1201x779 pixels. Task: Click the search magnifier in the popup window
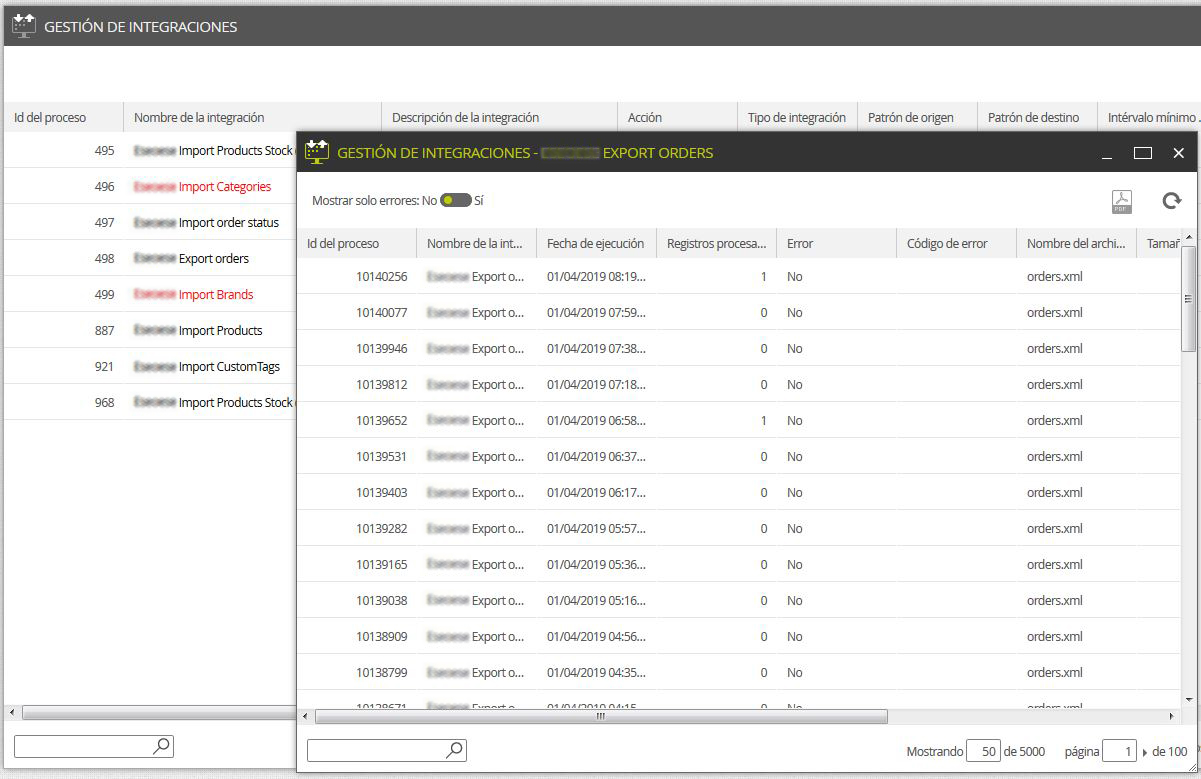[454, 750]
